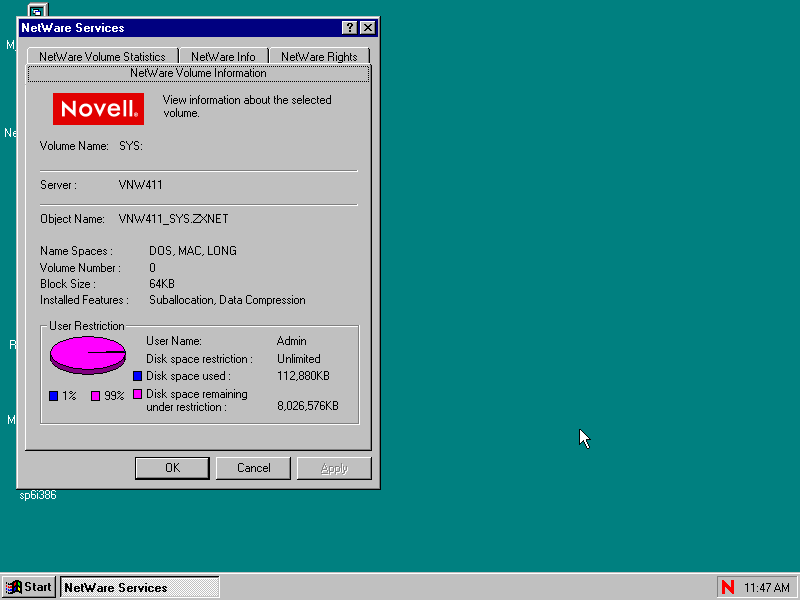Click the Novell logo
Image resolution: width=800 pixels, height=600 pixels.
tap(98, 109)
